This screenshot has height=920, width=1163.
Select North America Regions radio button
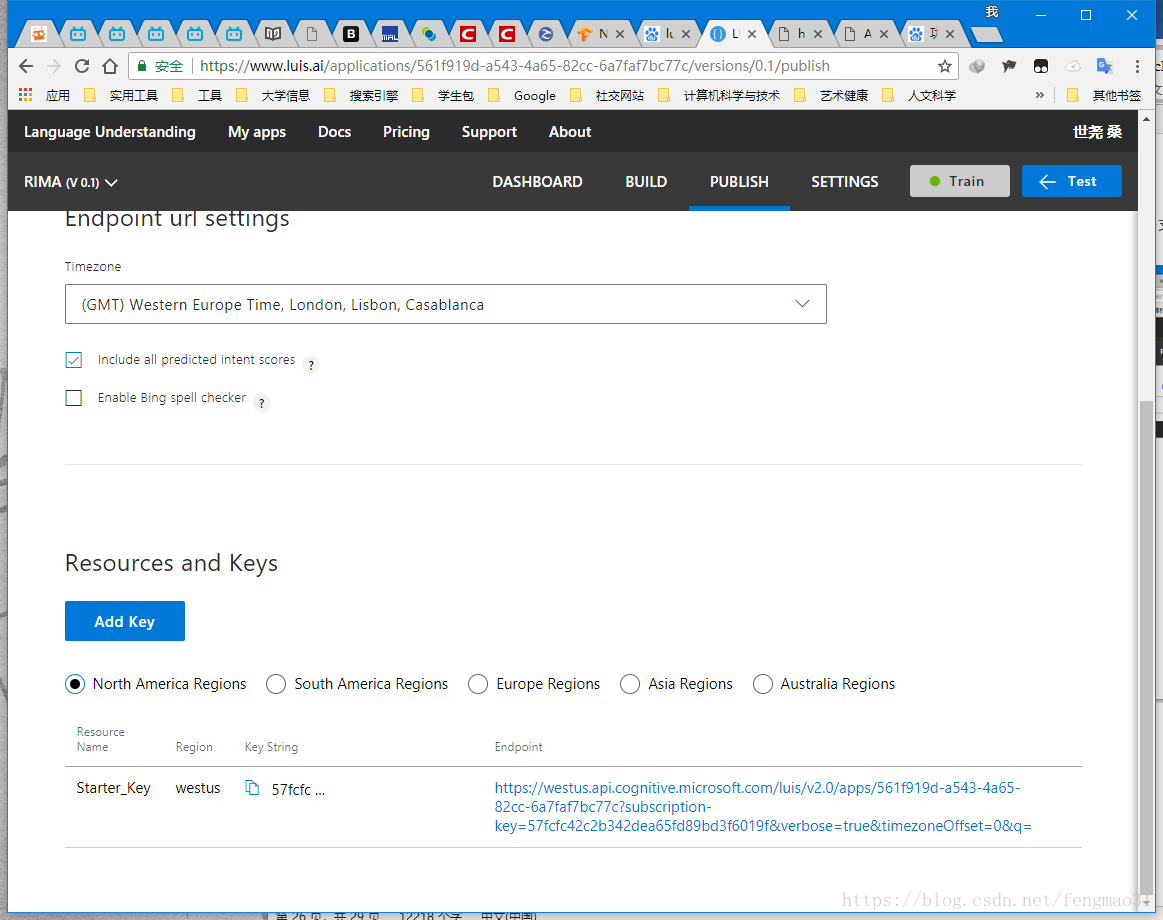point(75,684)
